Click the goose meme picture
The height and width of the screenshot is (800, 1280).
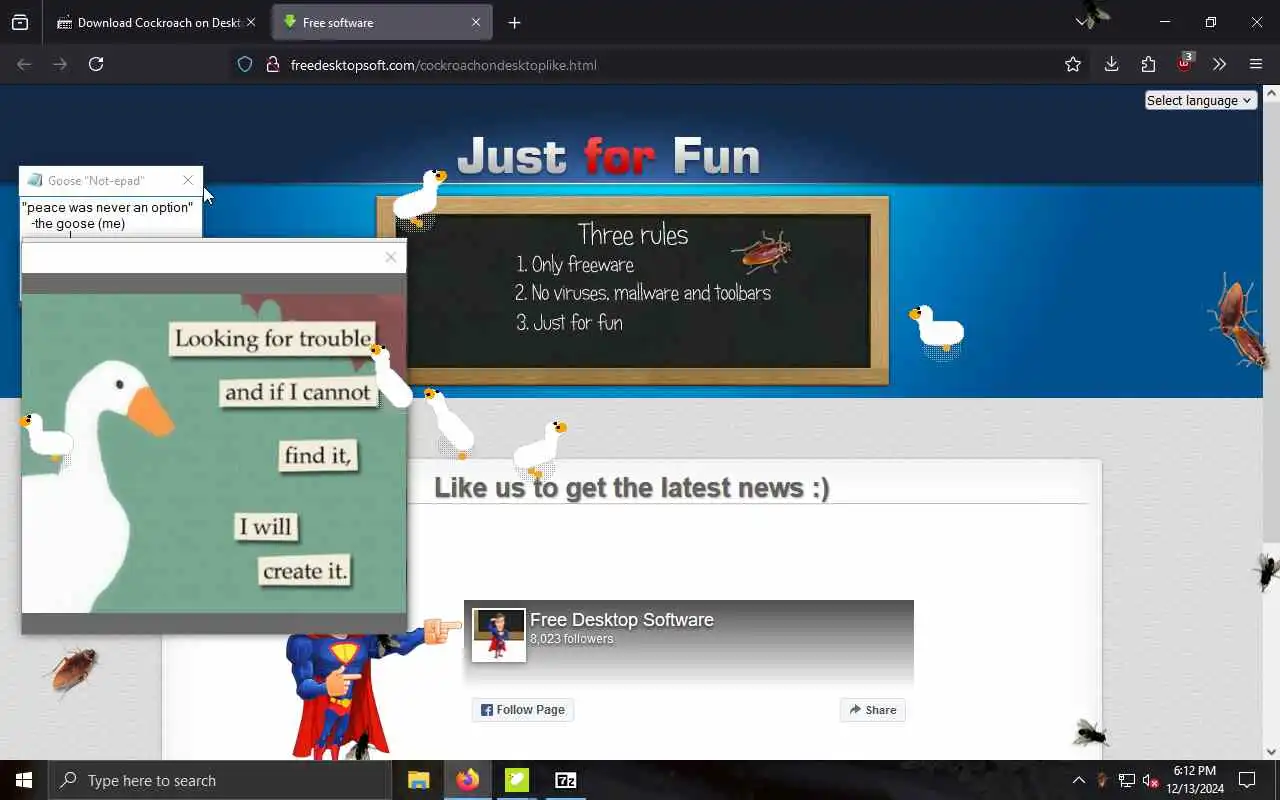pos(214,452)
